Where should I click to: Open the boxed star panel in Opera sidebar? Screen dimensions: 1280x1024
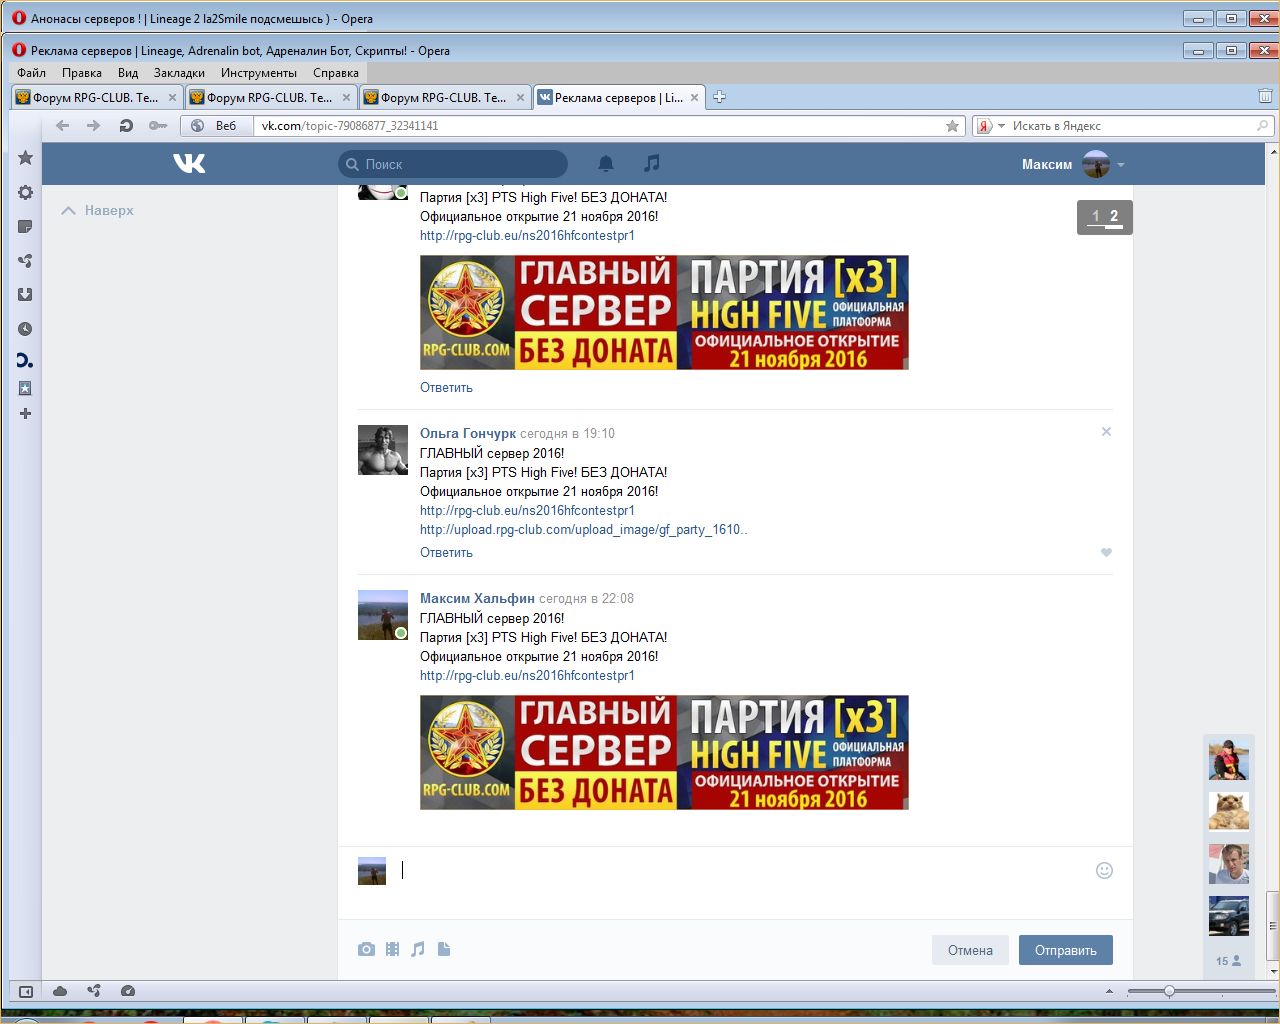click(x=26, y=388)
